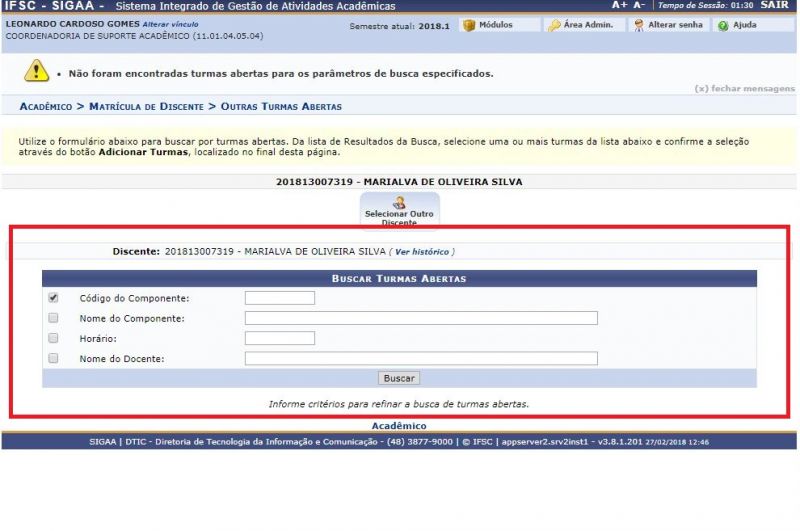The image size is (800, 531).
Task: Check the Horário checkbox
Action: click(x=53, y=338)
